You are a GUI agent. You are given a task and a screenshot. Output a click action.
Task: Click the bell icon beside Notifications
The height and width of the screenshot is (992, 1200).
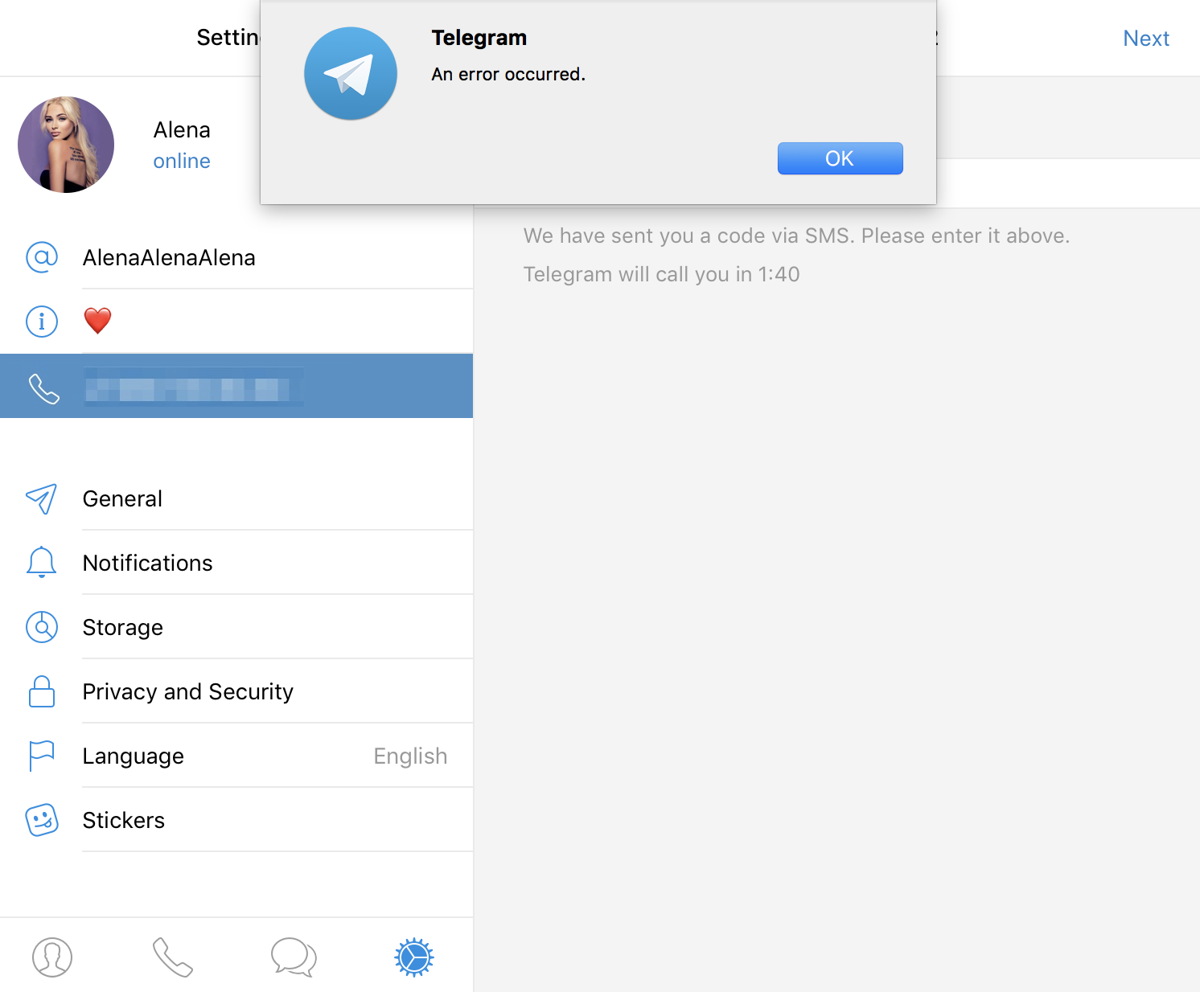pos(41,563)
